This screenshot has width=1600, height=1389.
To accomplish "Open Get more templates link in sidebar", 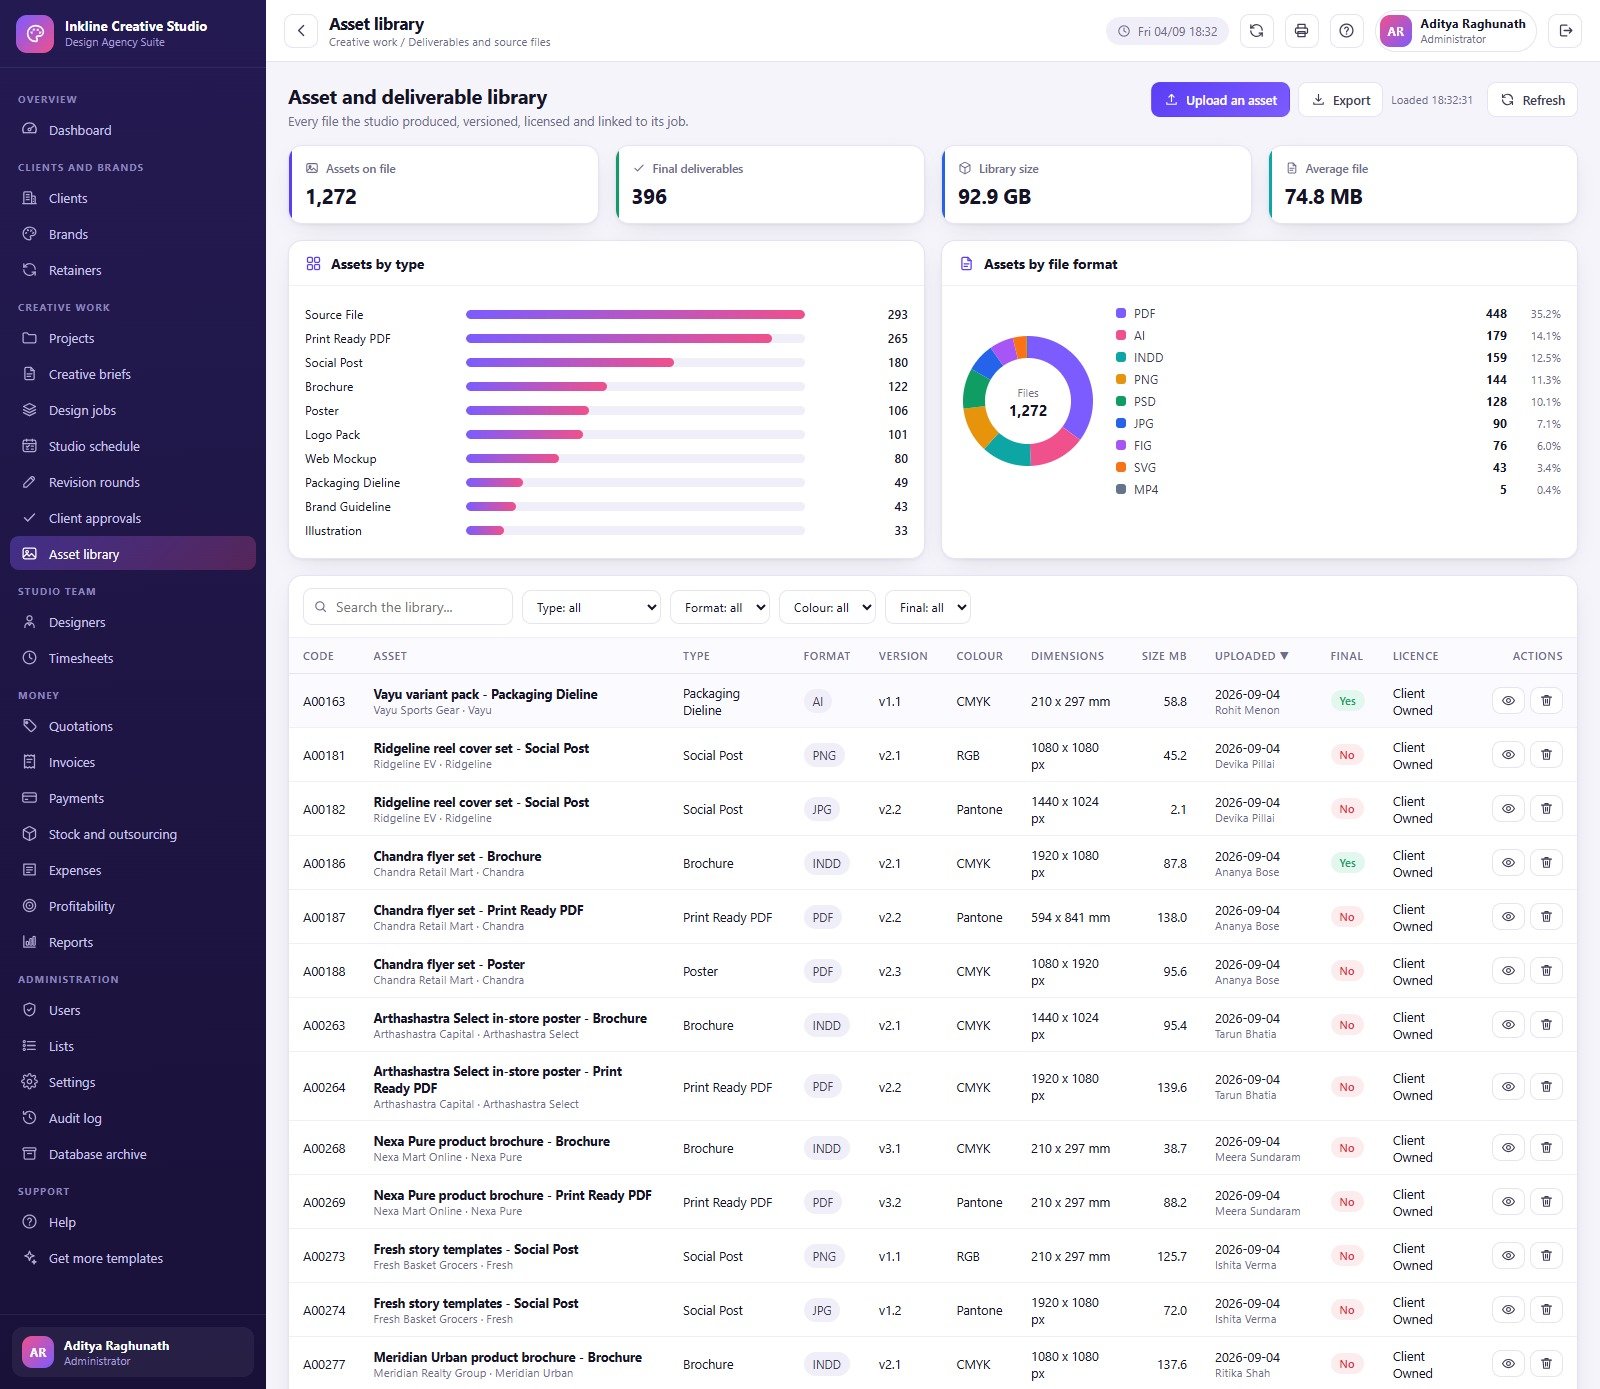I will tap(133, 1258).
